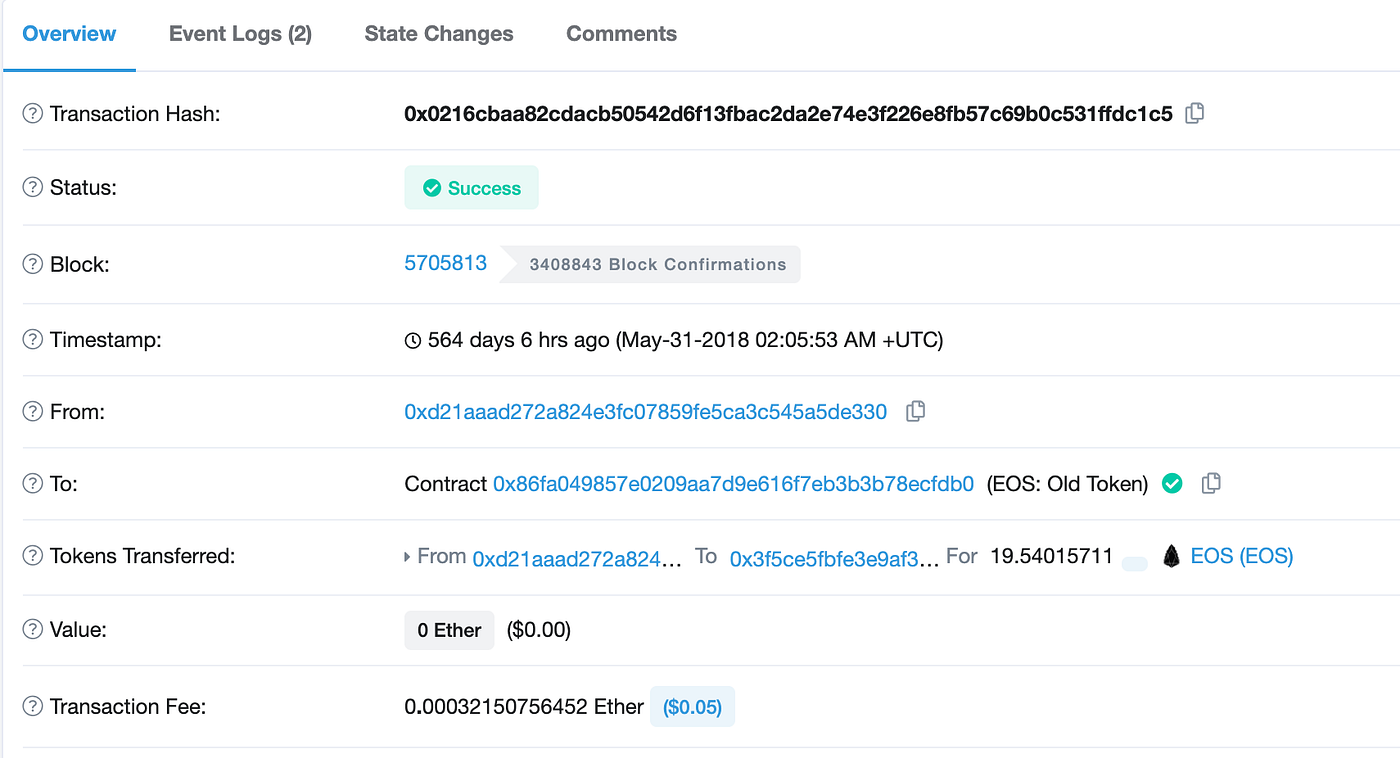Click the transferred amount 19.54015711

(x=1051, y=556)
